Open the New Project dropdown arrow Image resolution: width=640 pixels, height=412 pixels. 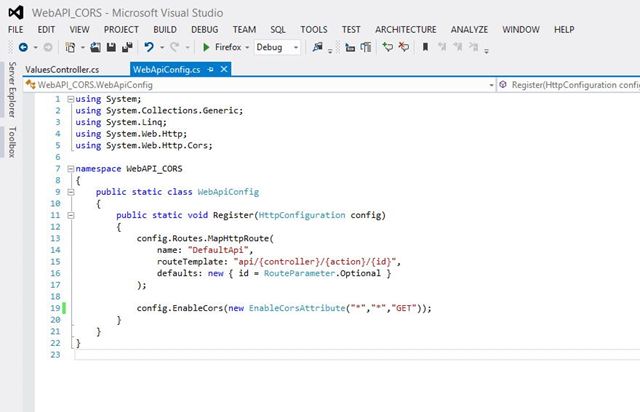[x=82, y=48]
